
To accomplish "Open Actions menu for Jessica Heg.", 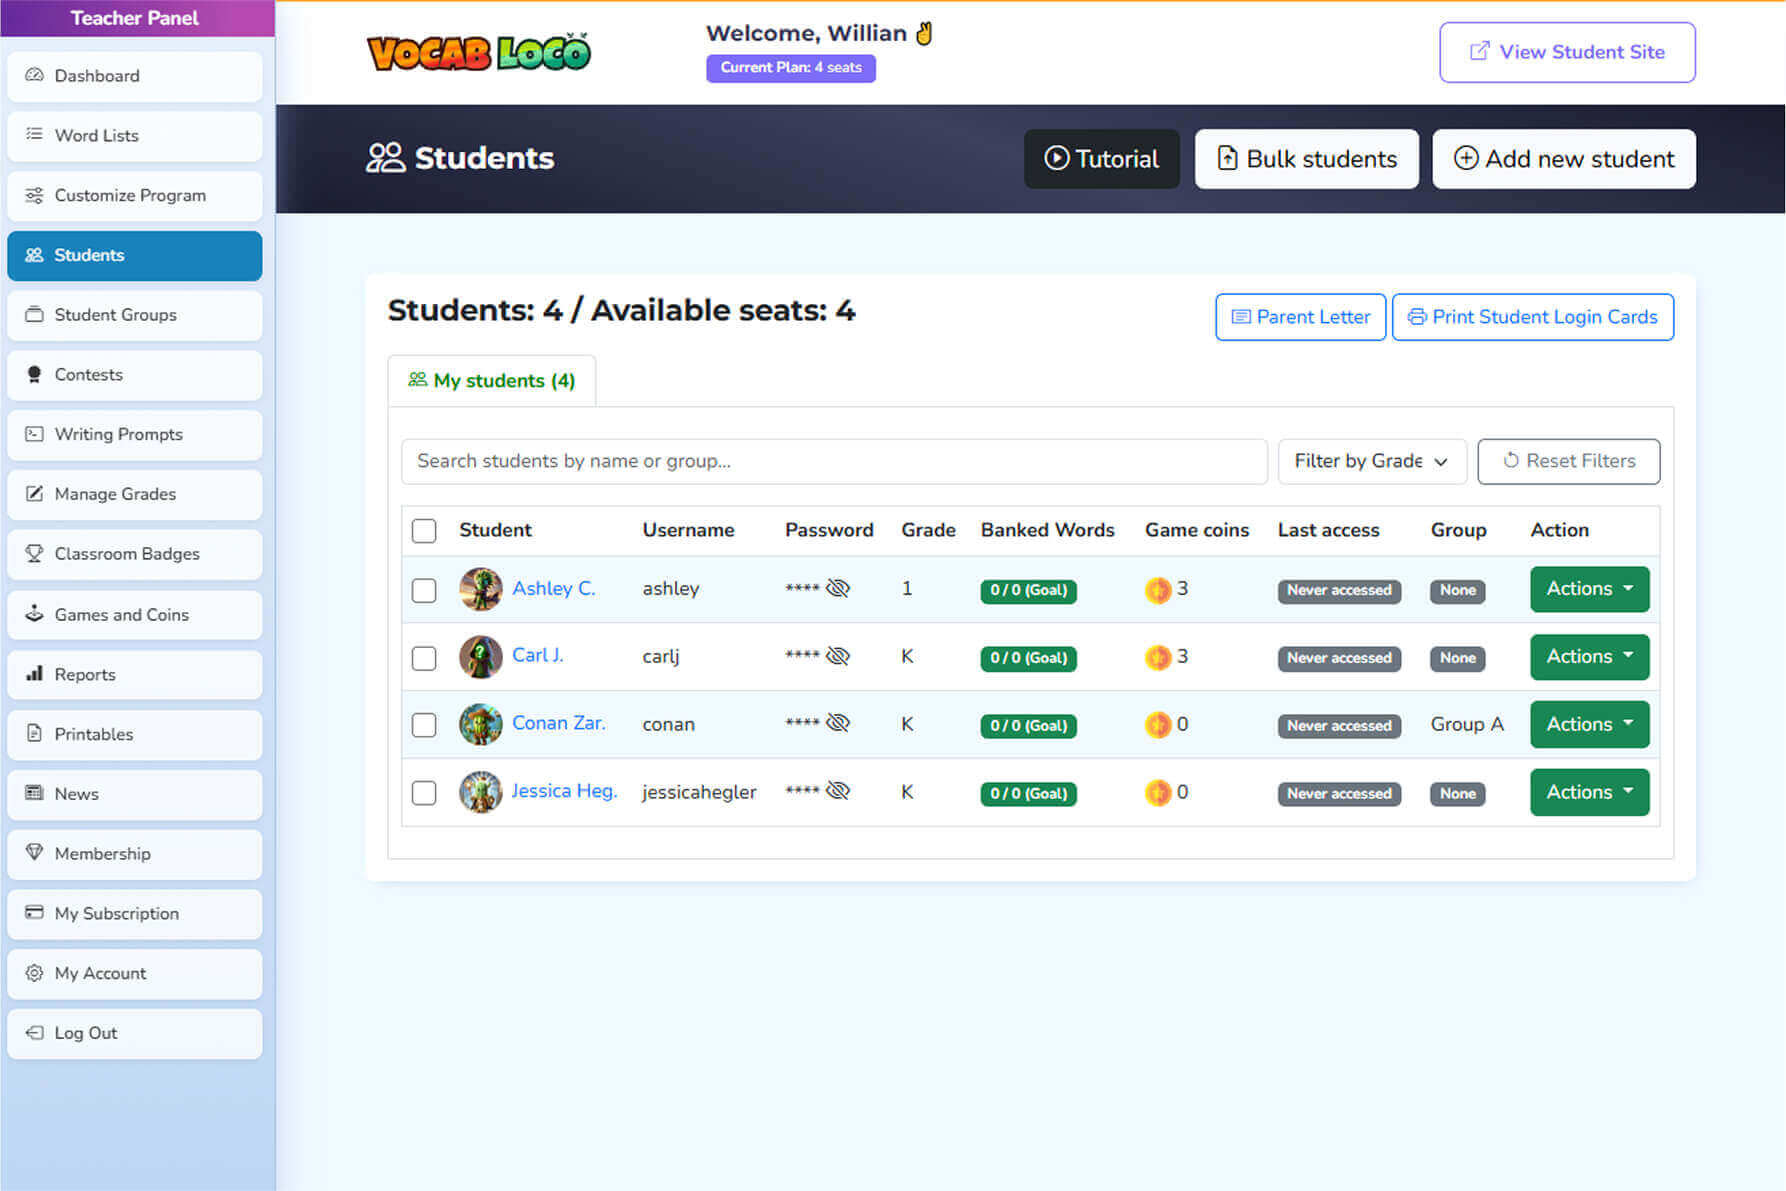I will click(1588, 792).
